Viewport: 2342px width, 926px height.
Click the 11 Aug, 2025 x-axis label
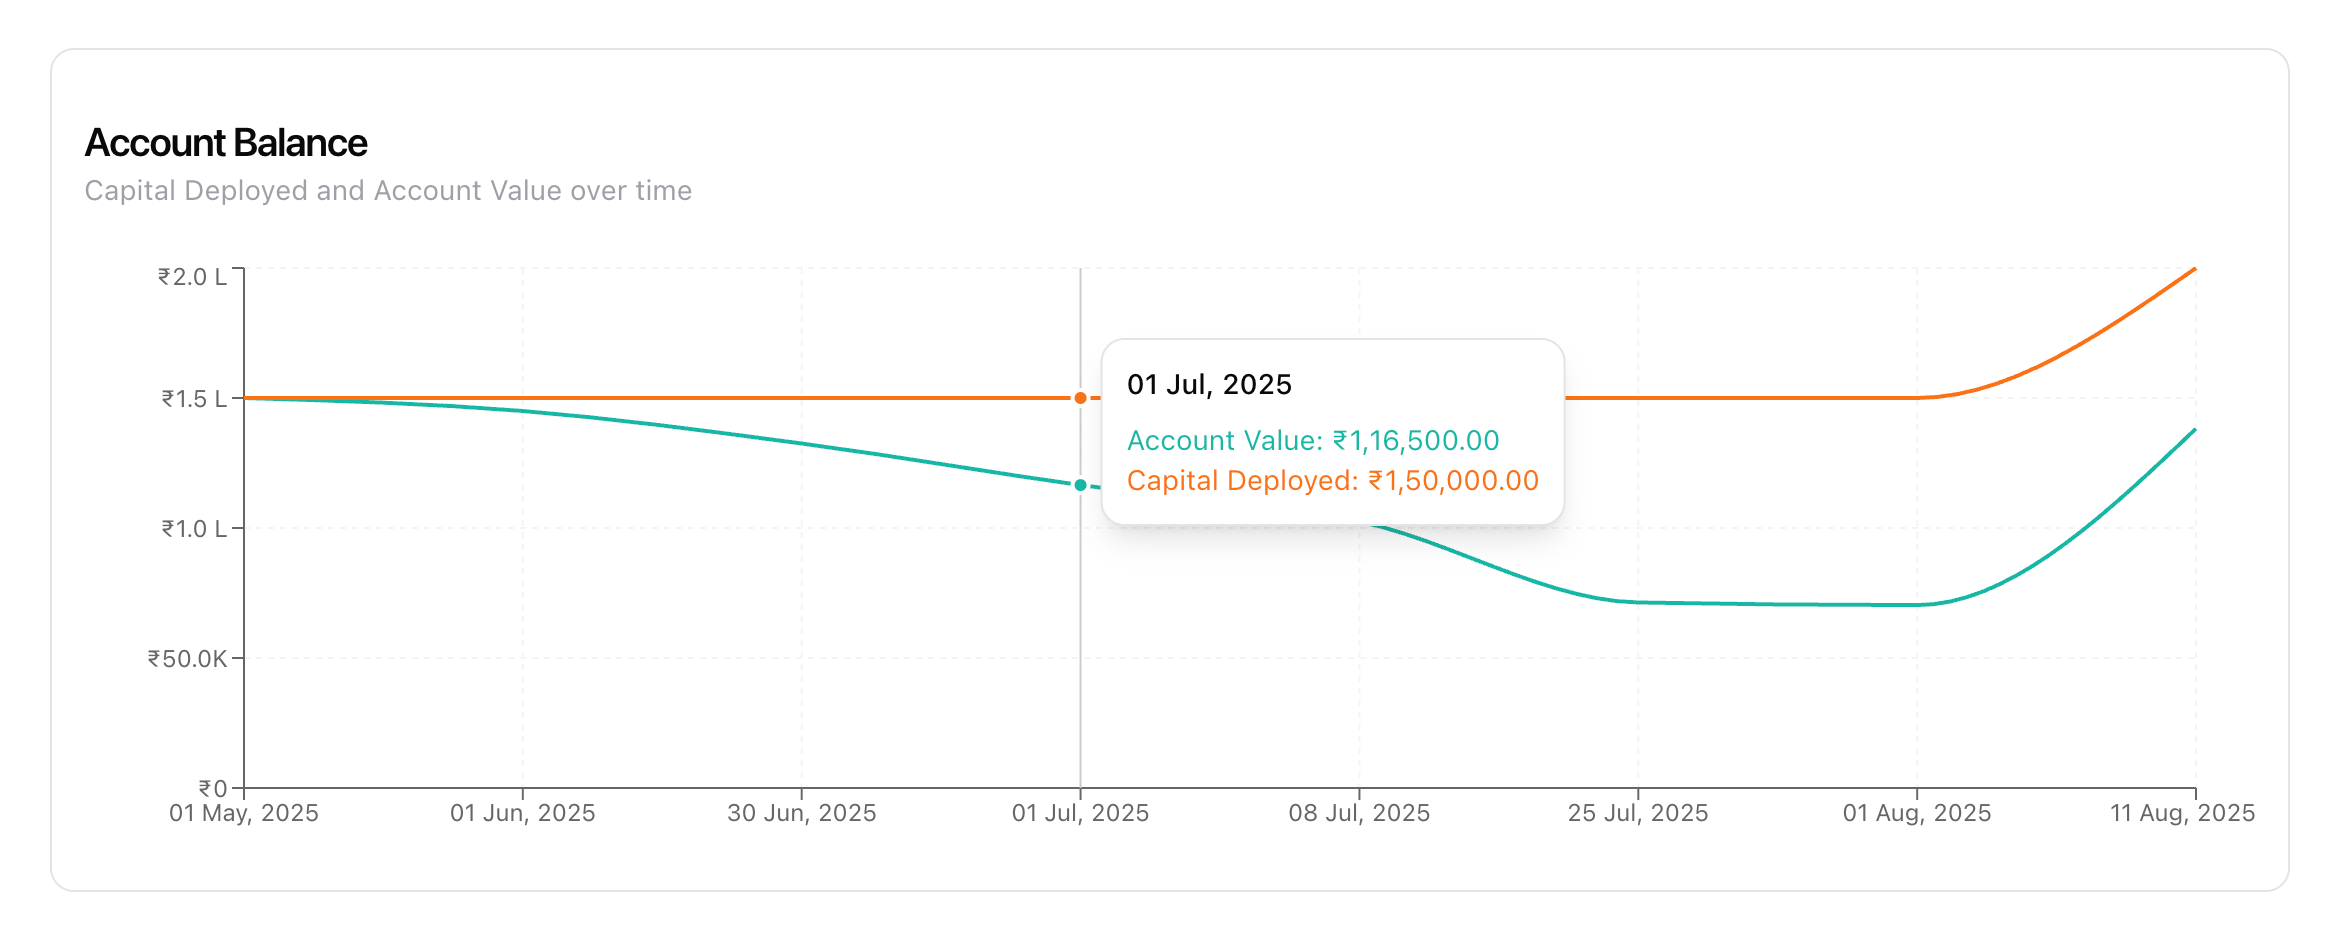coord(2182,813)
